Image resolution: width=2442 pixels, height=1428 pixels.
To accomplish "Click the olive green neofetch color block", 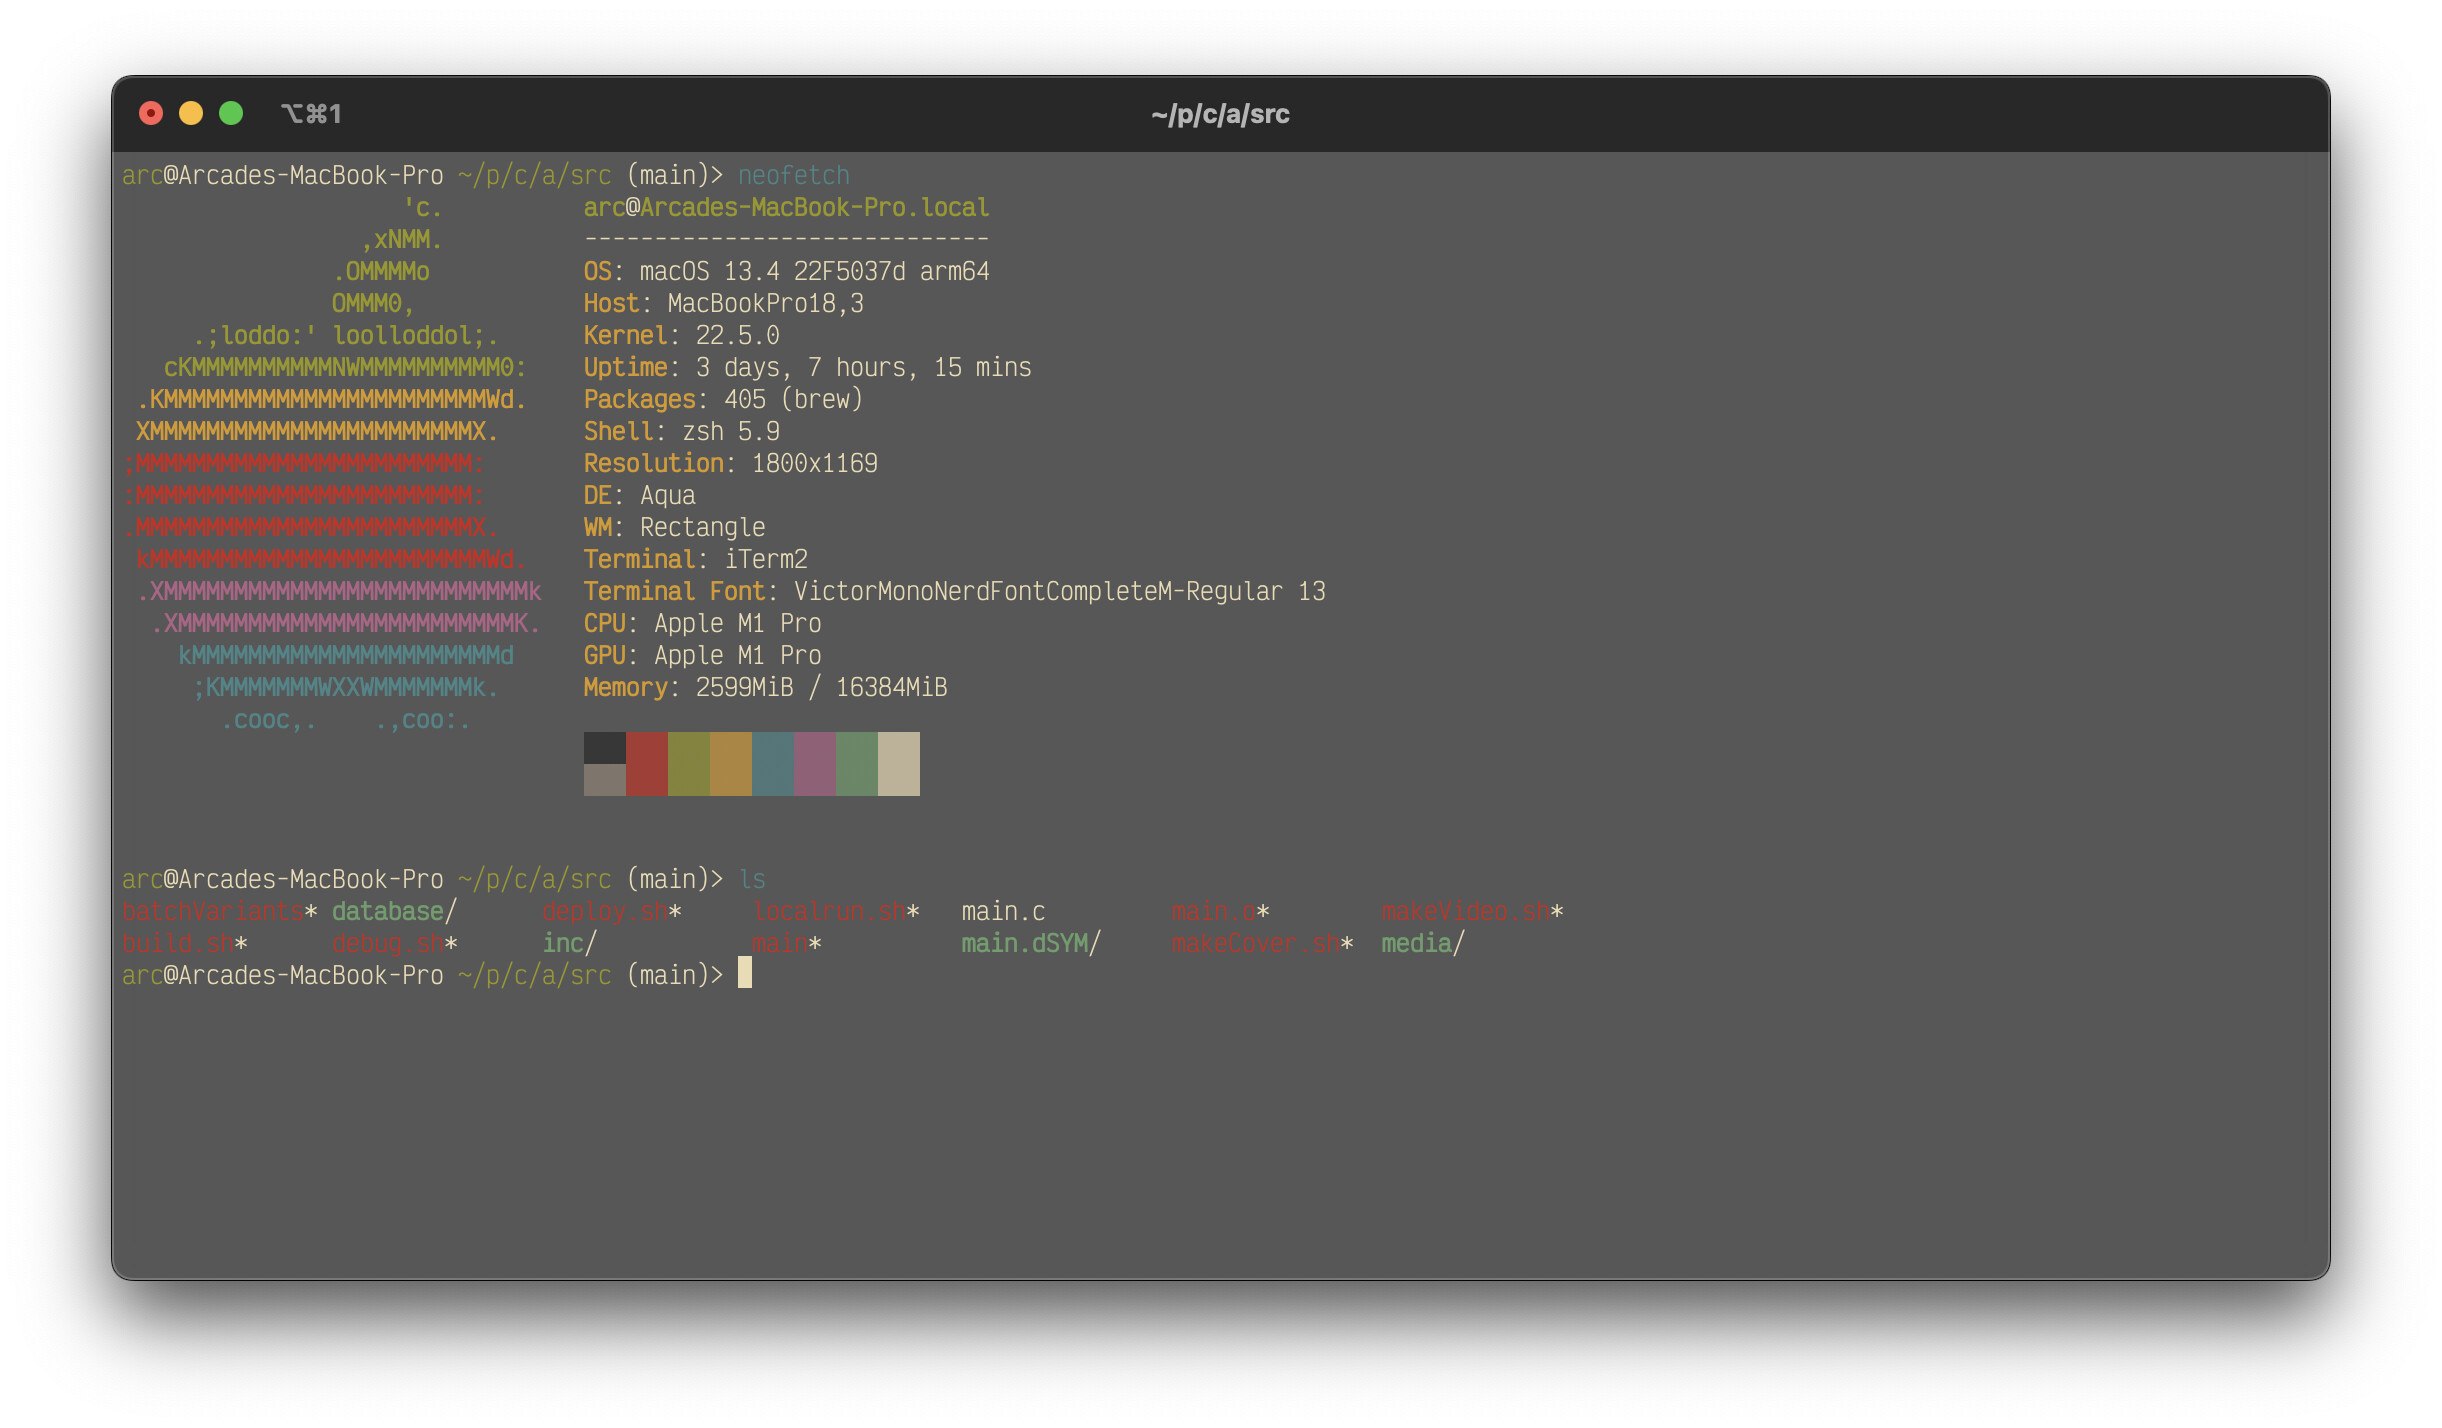I will [x=689, y=764].
